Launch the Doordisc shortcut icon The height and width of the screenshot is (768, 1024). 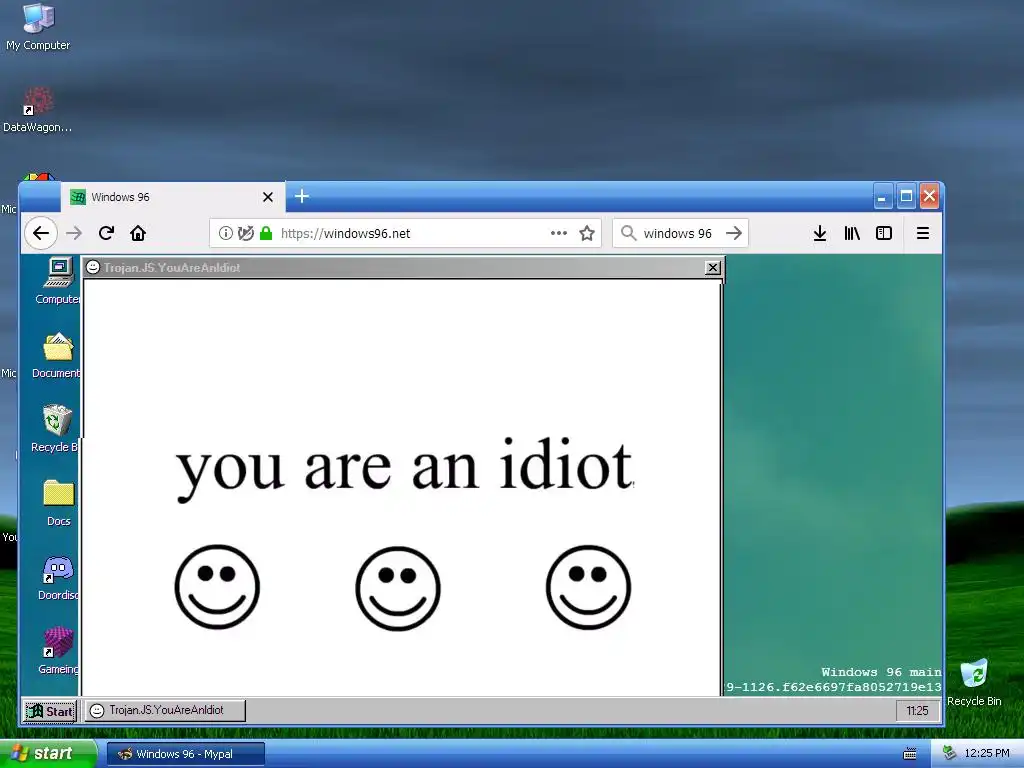pyautogui.click(x=57, y=578)
